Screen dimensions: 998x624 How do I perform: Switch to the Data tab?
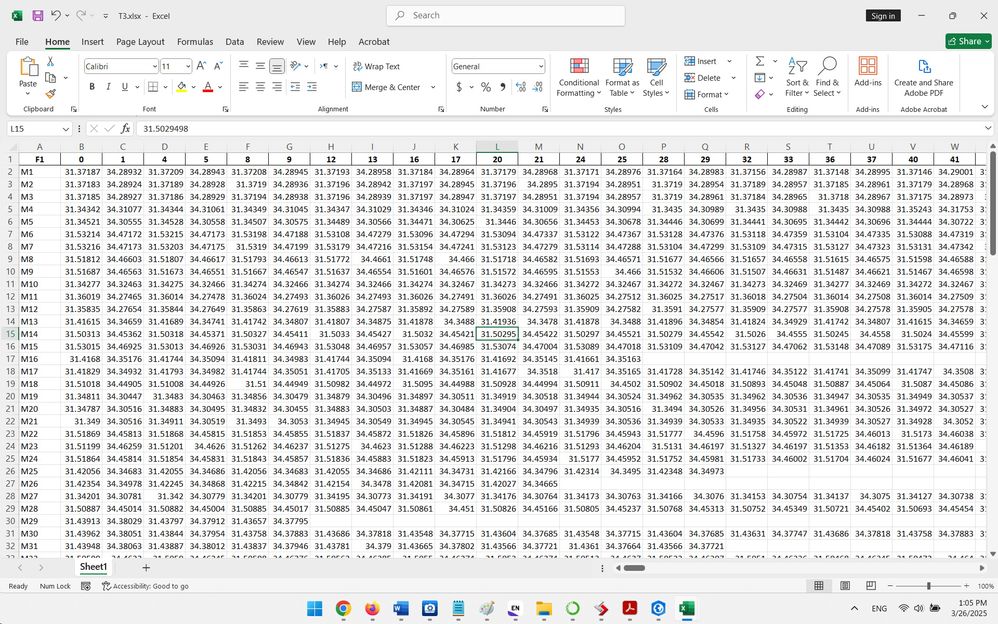pos(234,41)
